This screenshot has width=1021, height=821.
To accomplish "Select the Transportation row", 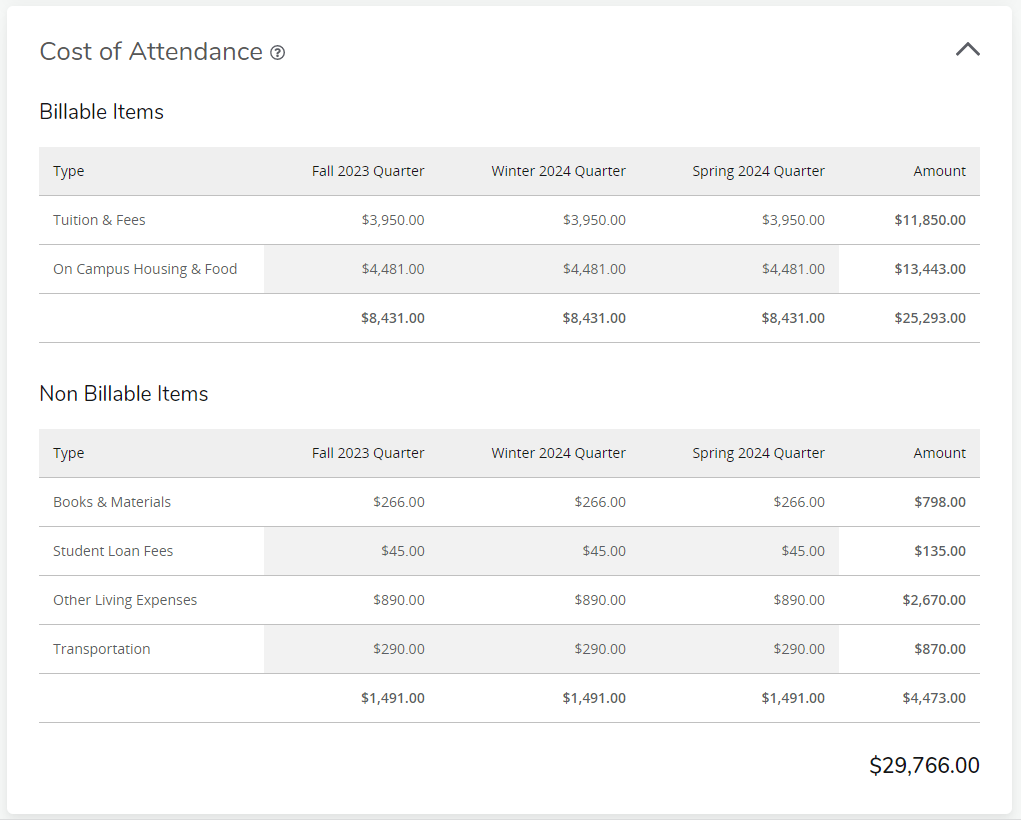I will (x=102, y=649).
